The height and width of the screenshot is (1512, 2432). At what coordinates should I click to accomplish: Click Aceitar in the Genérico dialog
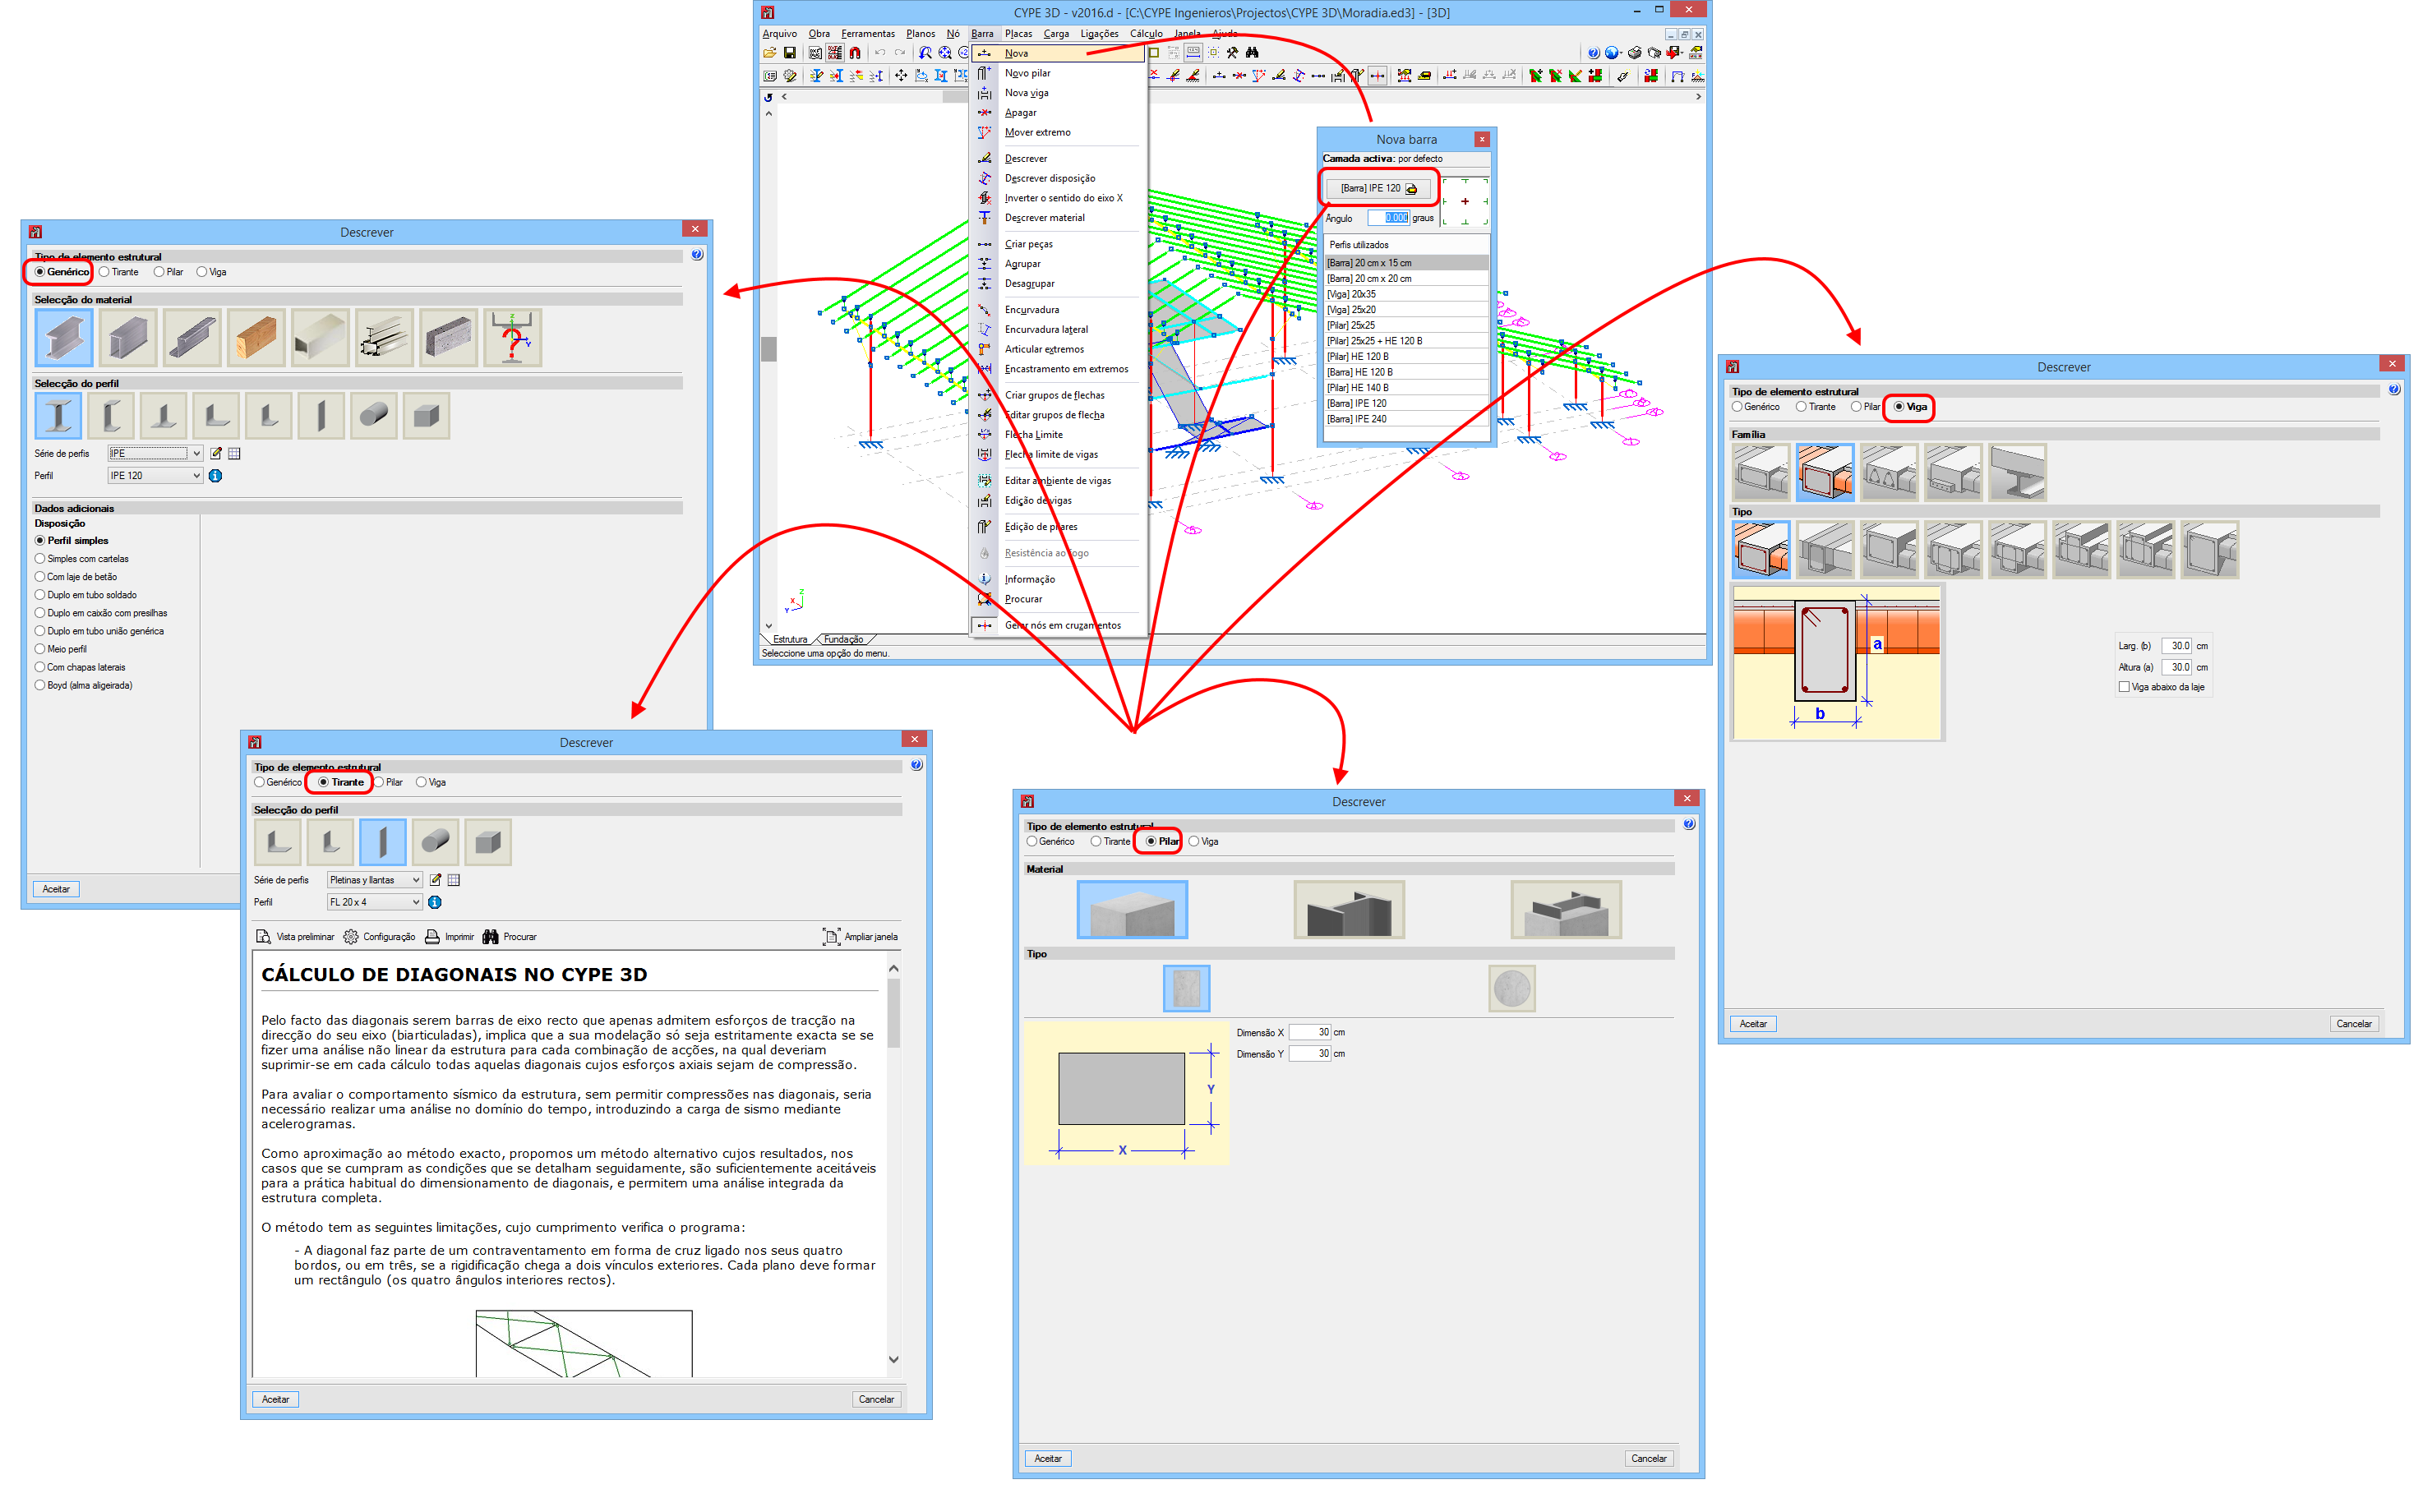pyautogui.click(x=56, y=890)
